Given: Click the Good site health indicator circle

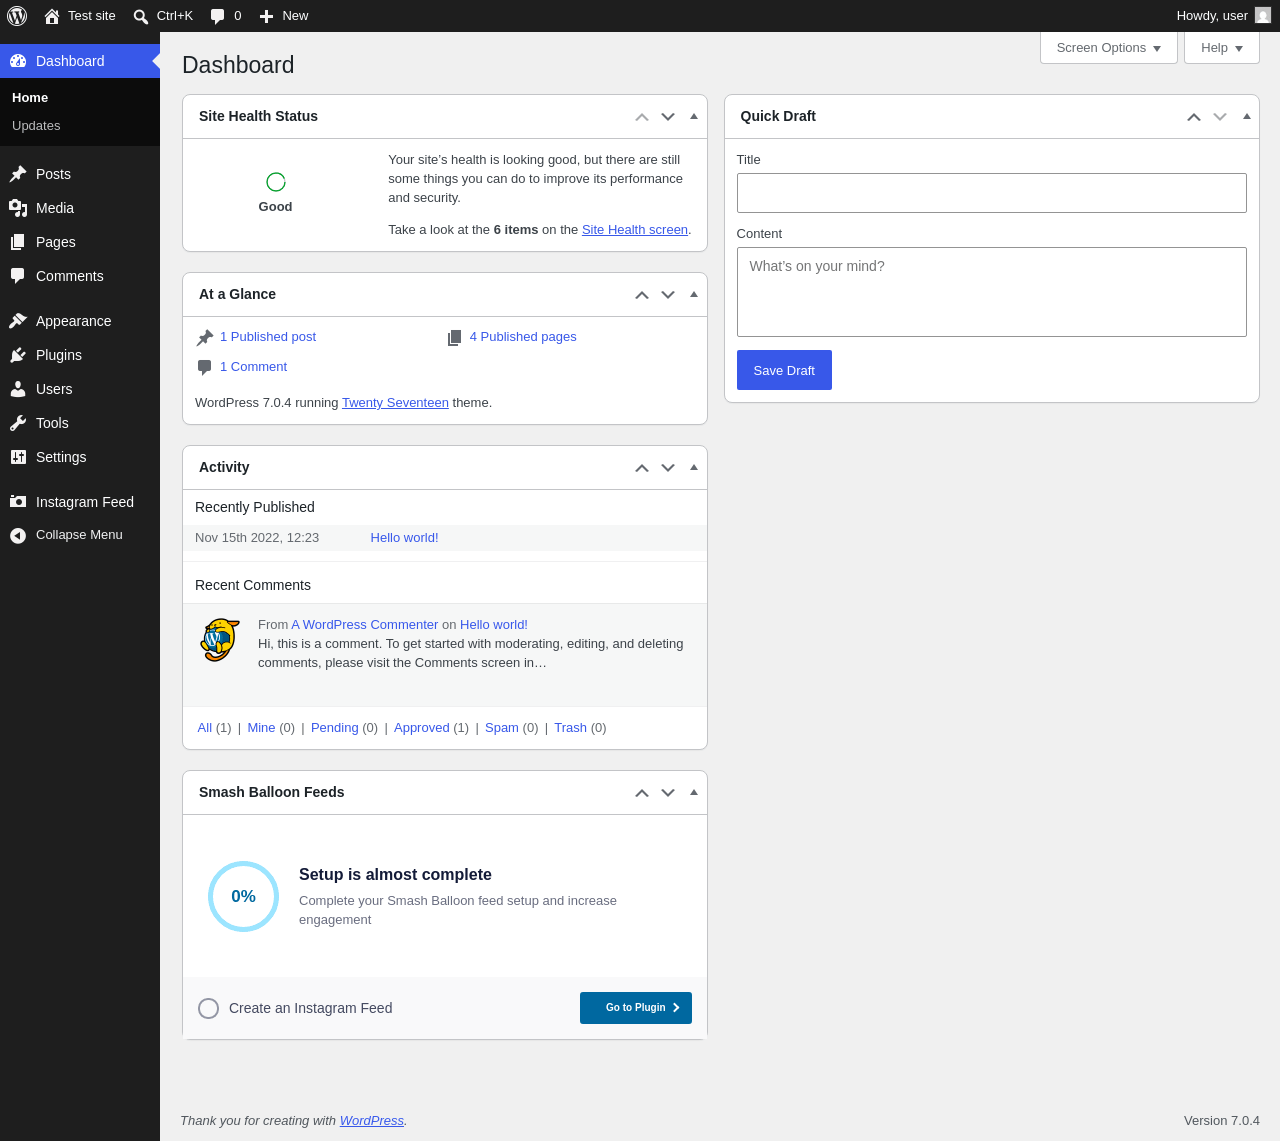Looking at the screenshot, I should 276,181.
